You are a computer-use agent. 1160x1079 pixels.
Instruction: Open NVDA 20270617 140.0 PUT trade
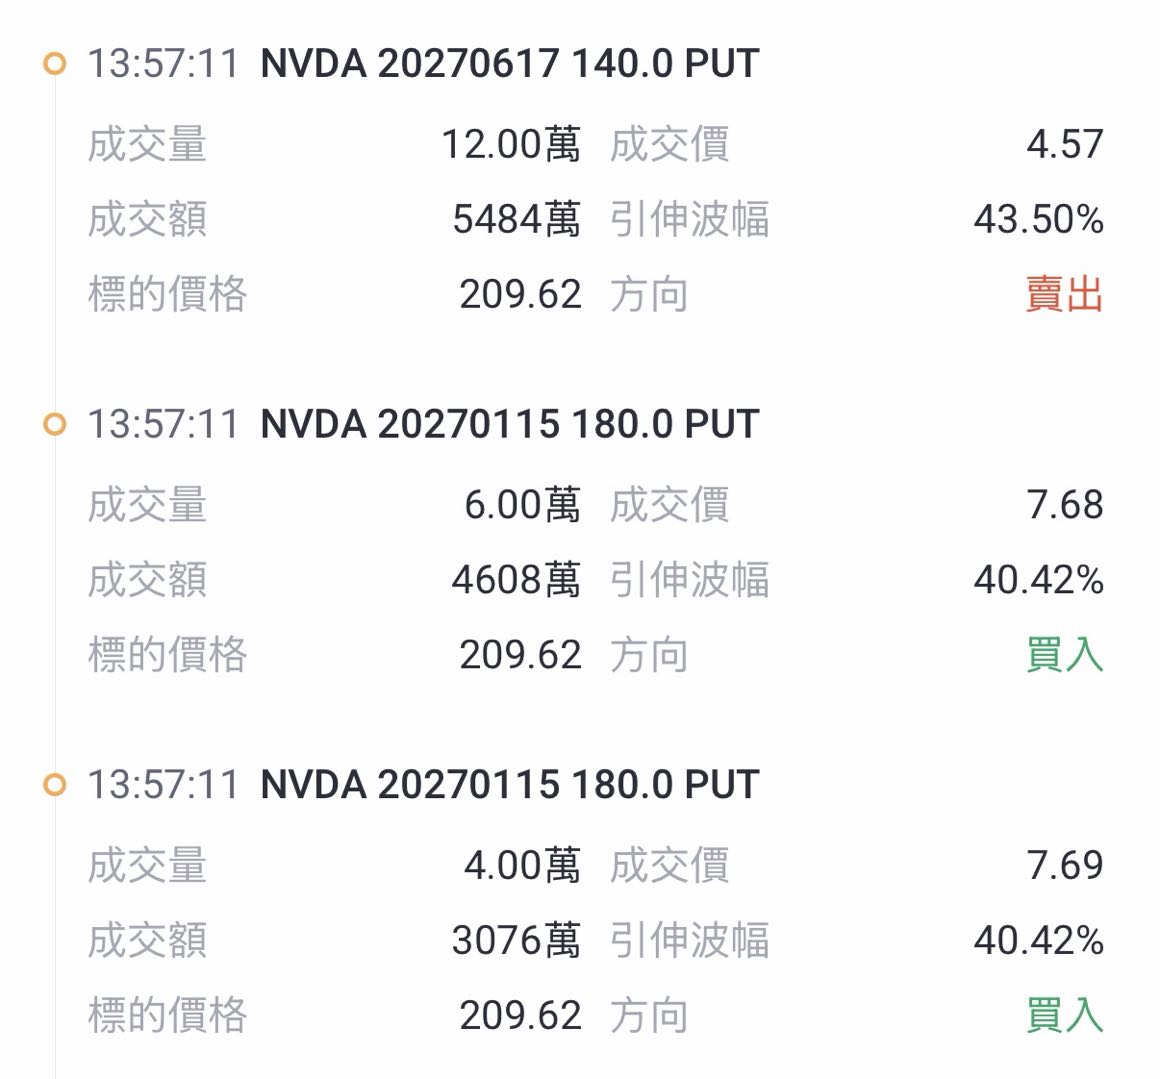510,63
